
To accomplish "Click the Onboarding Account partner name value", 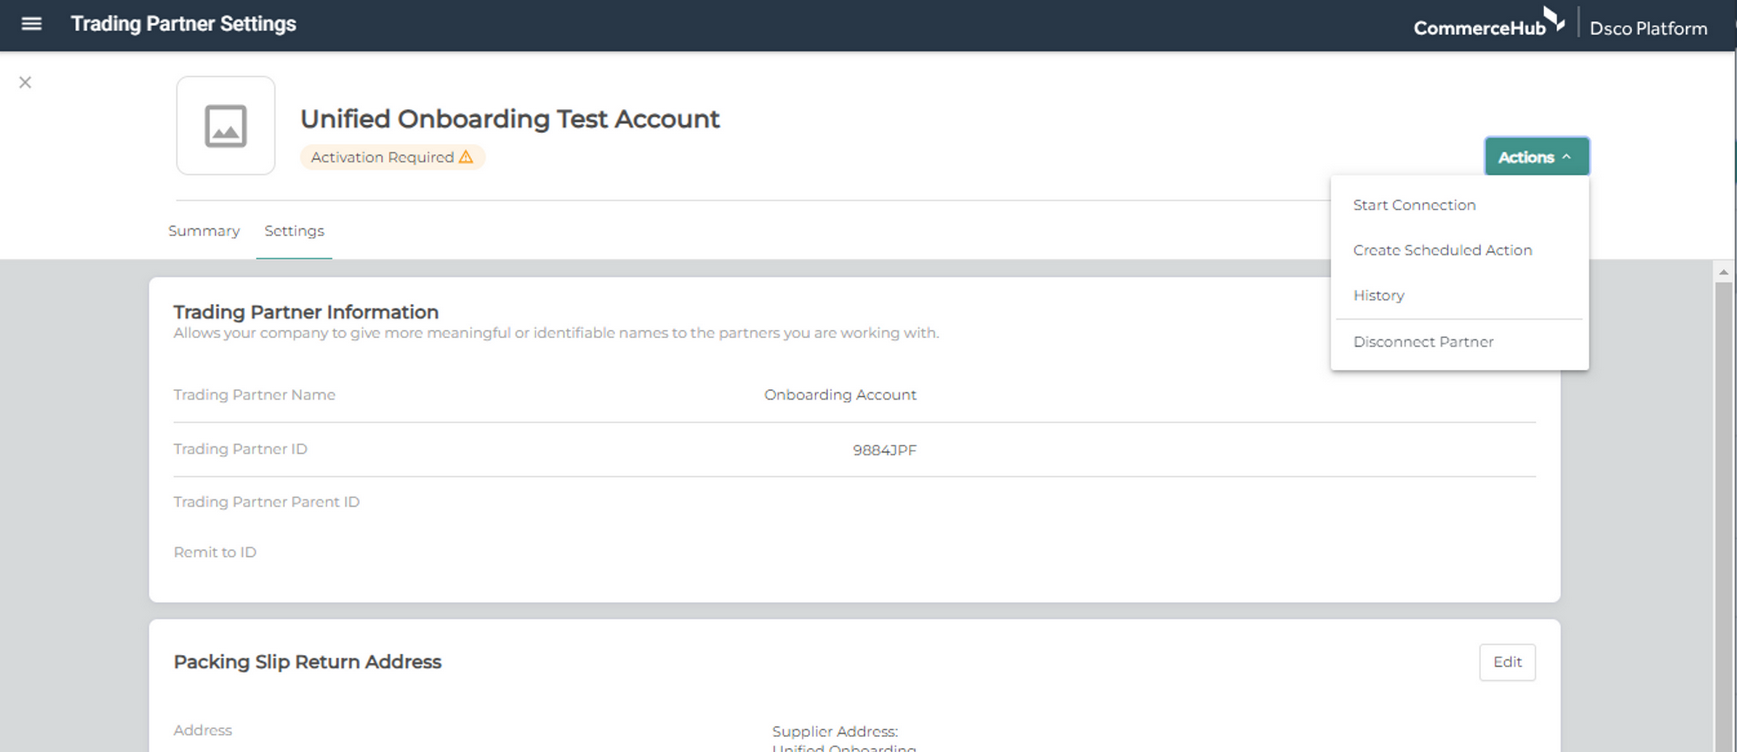I will pyautogui.click(x=840, y=395).
